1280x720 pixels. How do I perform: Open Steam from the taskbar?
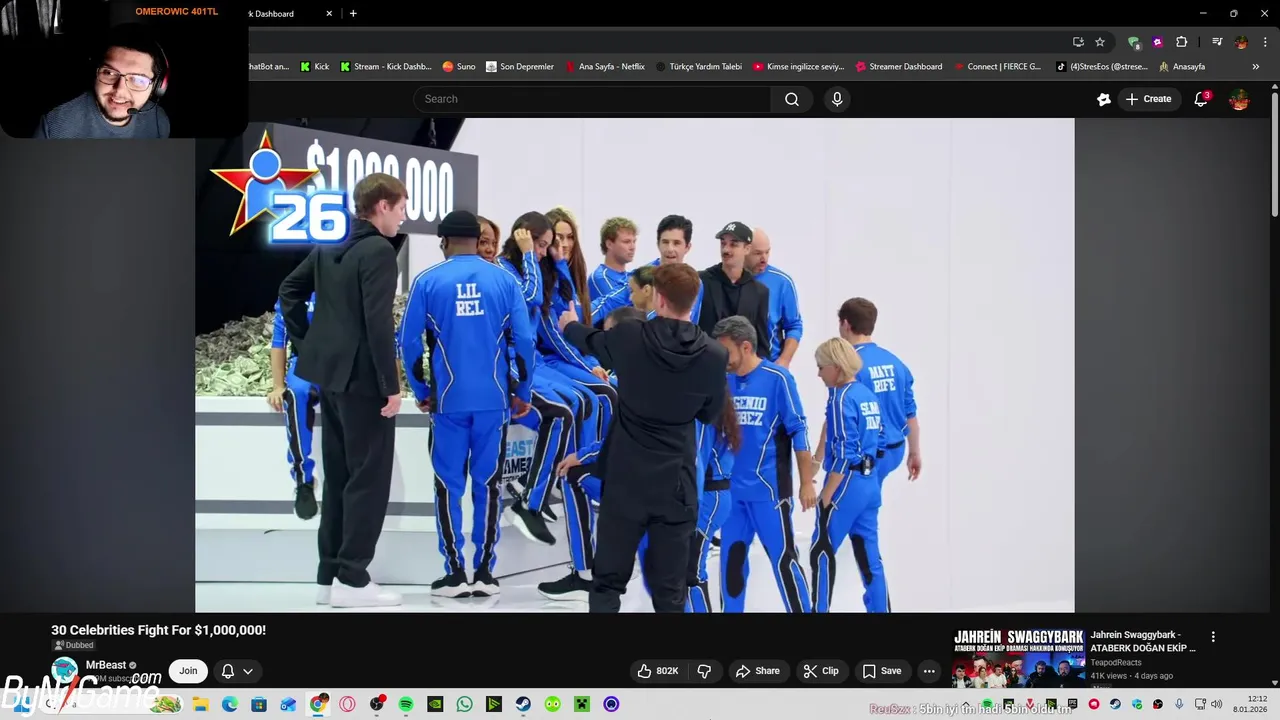coord(523,704)
